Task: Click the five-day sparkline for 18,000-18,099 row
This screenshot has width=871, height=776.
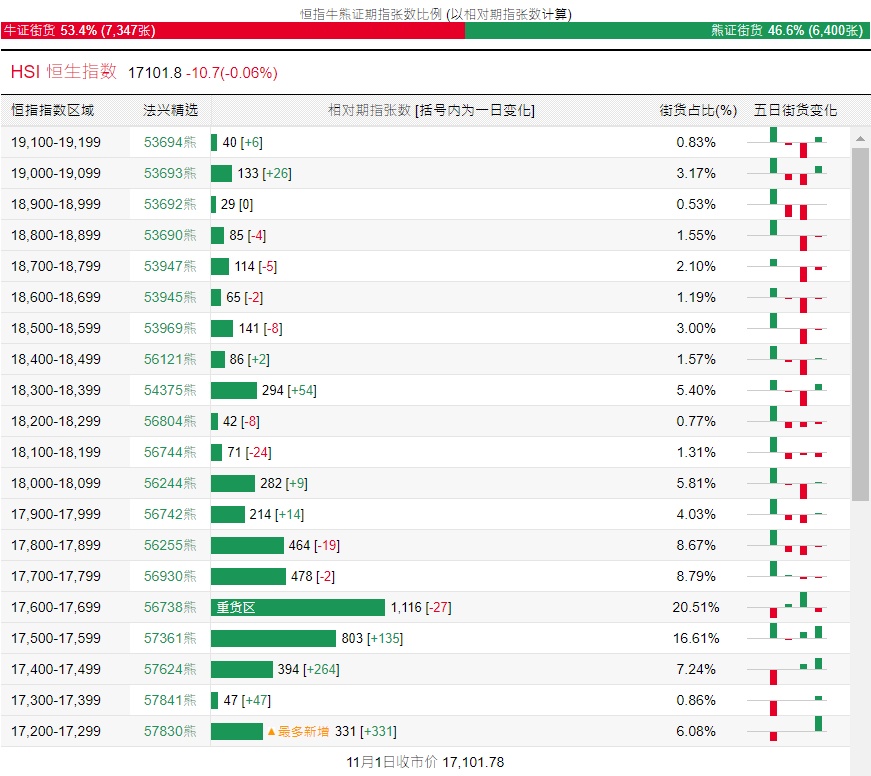Action: (787, 483)
